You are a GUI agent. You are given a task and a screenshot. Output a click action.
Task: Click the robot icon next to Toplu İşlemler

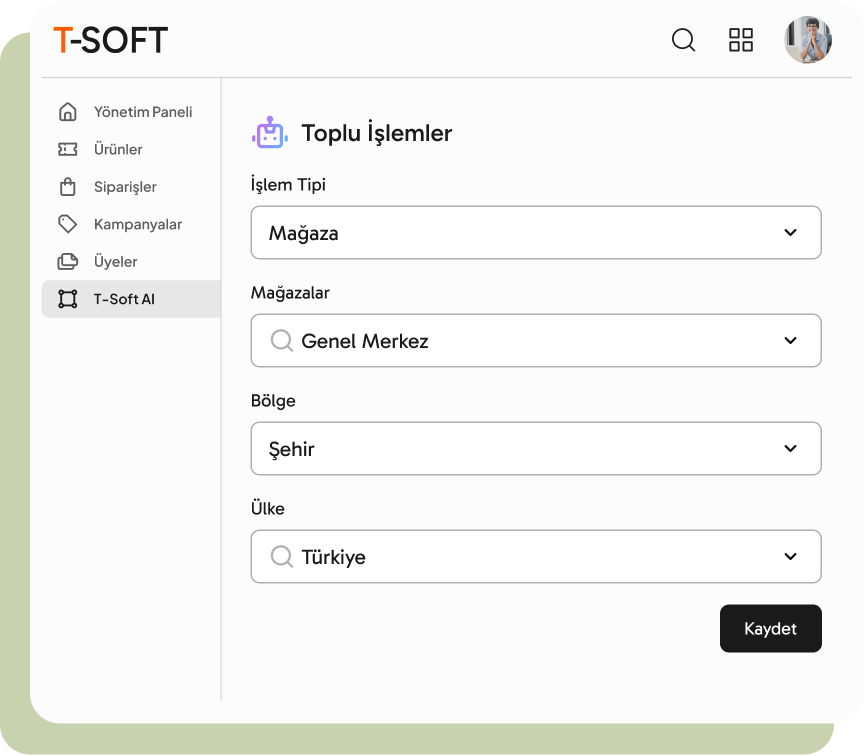click(269, 133)
